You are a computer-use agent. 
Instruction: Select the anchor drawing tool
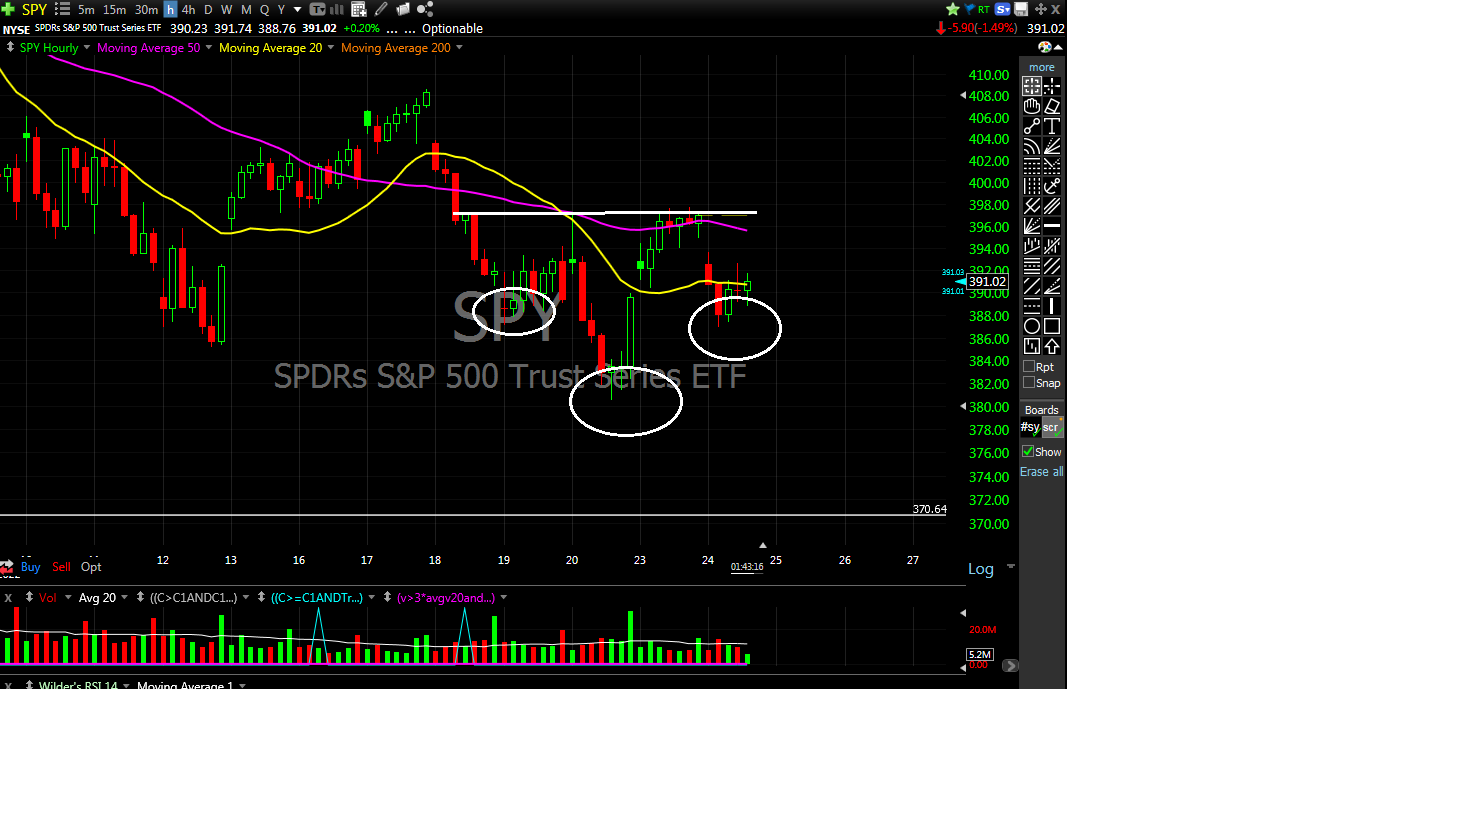point(1052,186)
